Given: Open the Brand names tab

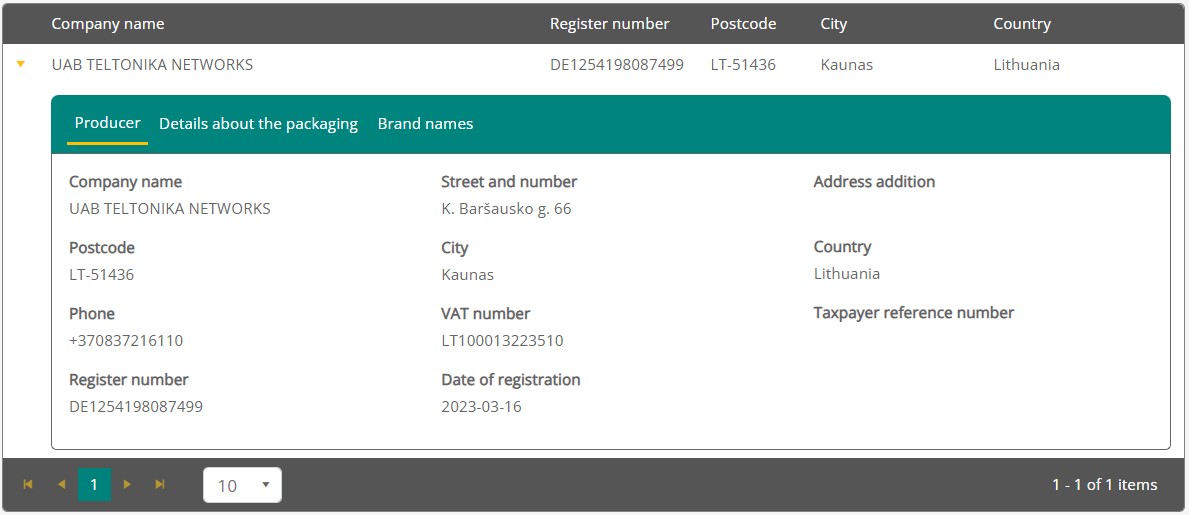Looking at the screenshot, I should tap(425, 124).
